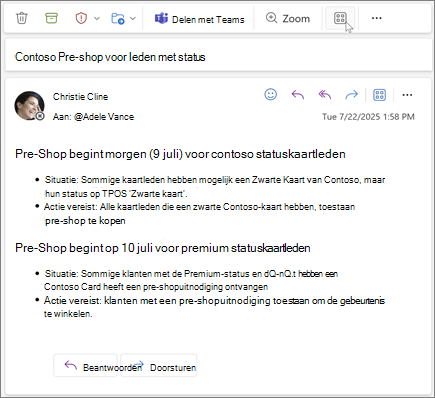Click the heading 'Pre-Shop begint morgen (9 juli)'
Image resolution: width=435 pixels, height=398 pixels.
pos(99,154)
